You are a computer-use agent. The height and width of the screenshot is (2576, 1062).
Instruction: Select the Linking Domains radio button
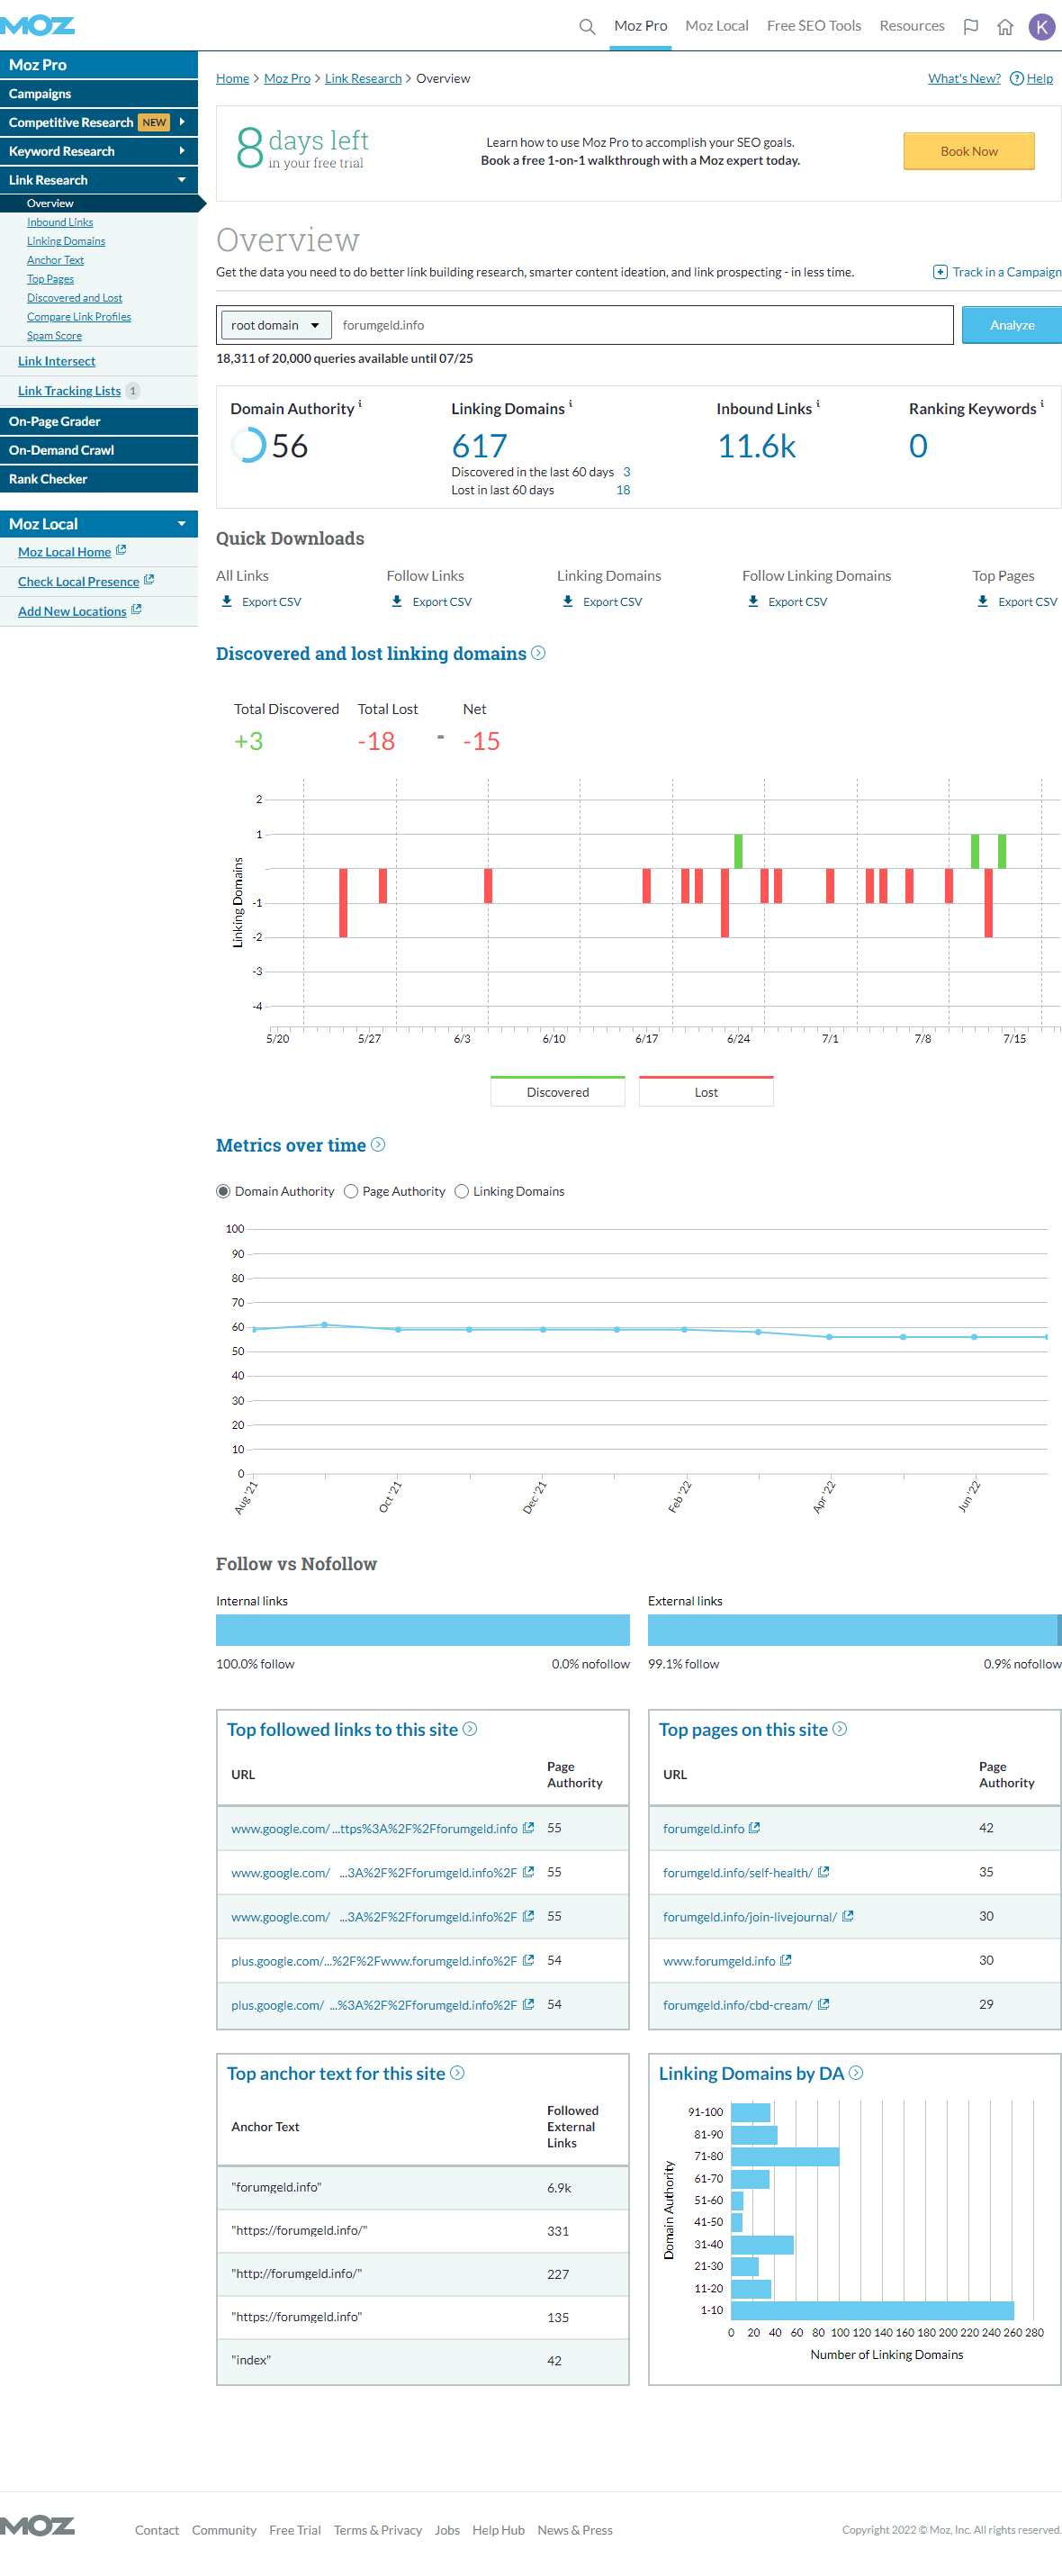tap(462, 1192)
